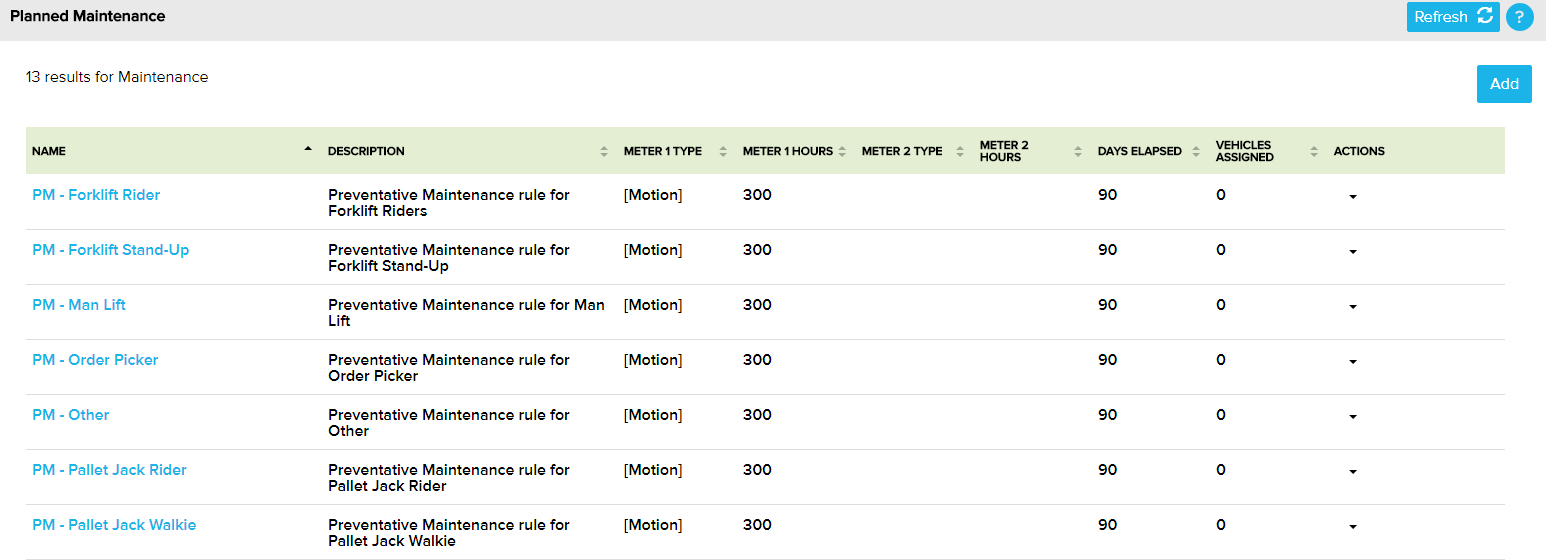
Task: Sort by Vehicles Assigned column
Action: coord(1314,152)
